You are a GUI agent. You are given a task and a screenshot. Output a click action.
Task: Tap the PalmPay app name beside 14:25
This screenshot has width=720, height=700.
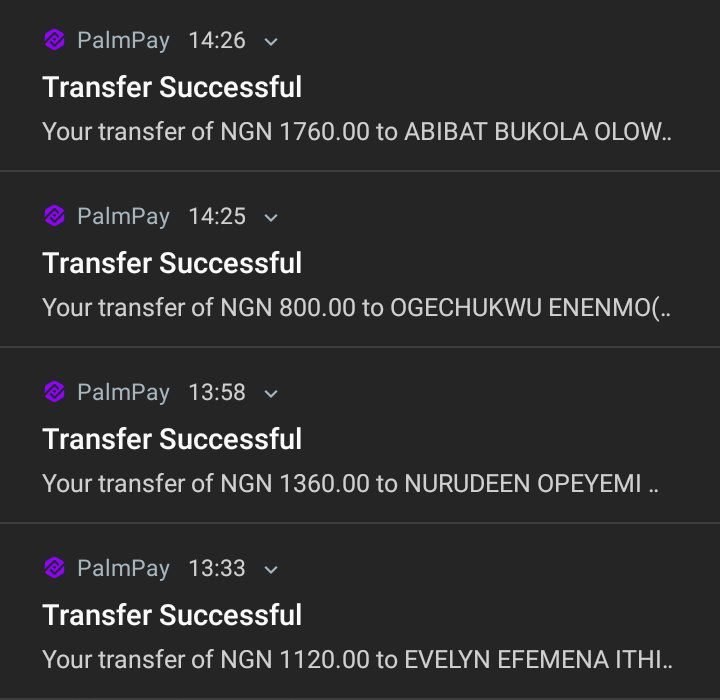pyautogui.click(x=124, y=217)
